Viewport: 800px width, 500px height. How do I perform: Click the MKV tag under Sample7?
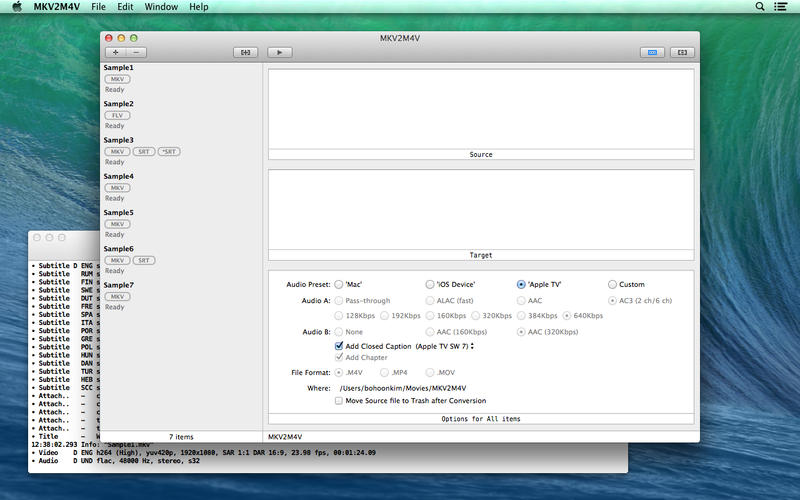pyautogui.click(x=117, y=296)
